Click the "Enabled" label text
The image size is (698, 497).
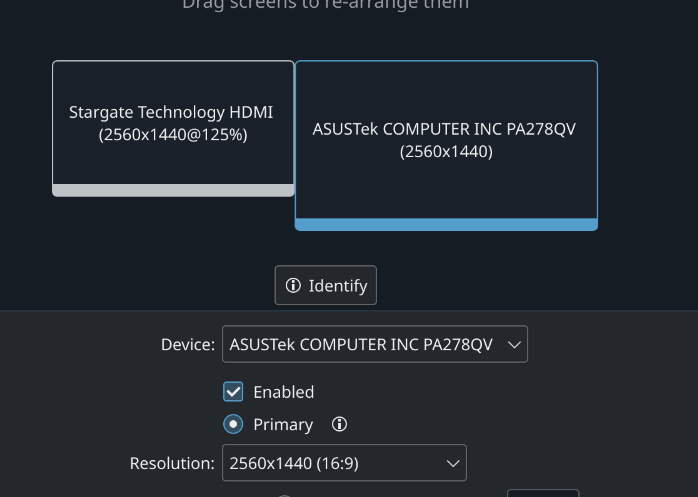point(283,392)
